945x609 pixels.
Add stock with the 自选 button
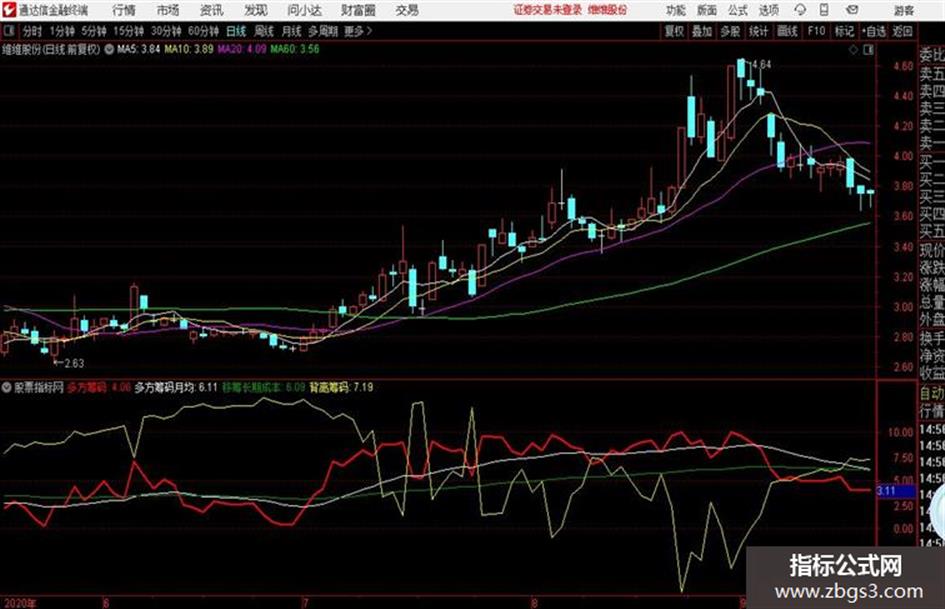pos(874,31)
